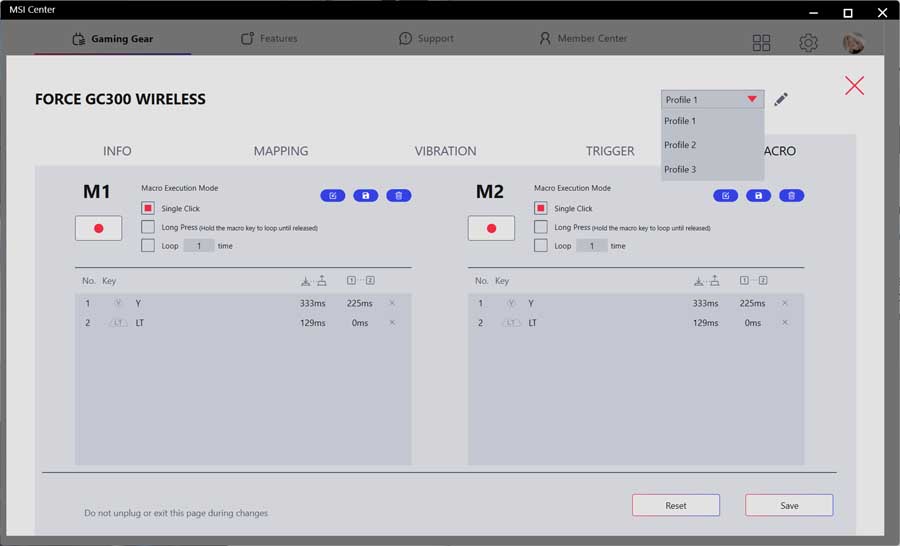Enable Single Click mode for M1
900x546 pixels.
tap(148, 208)
